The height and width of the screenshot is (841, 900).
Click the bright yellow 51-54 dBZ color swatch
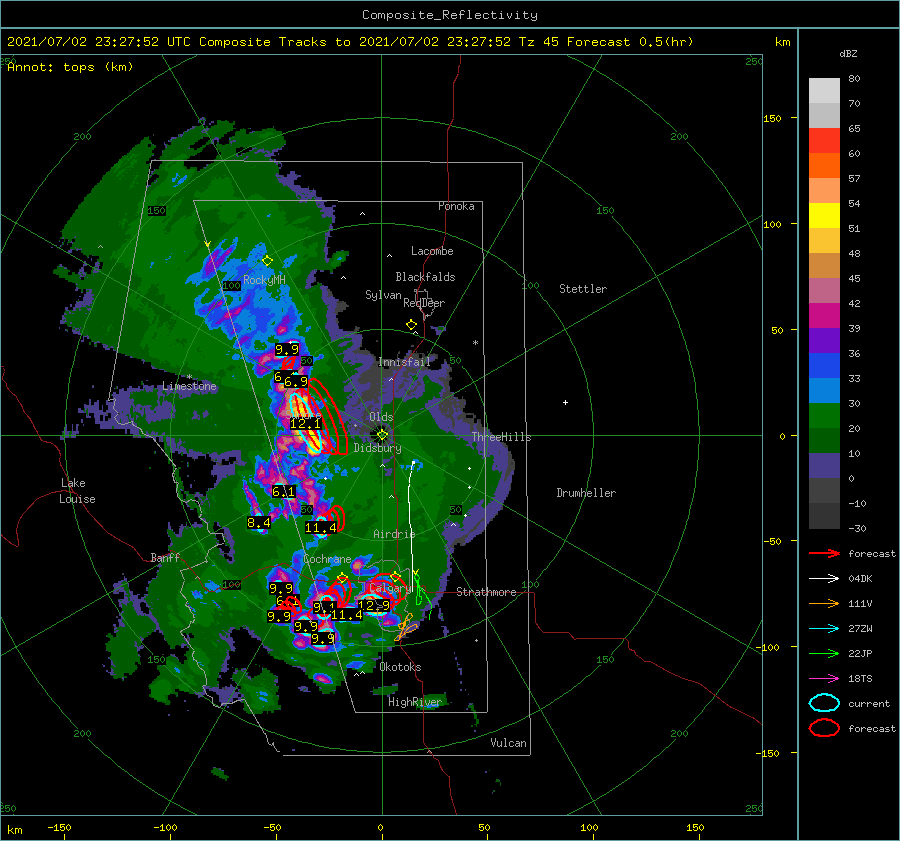pos(824,215)
